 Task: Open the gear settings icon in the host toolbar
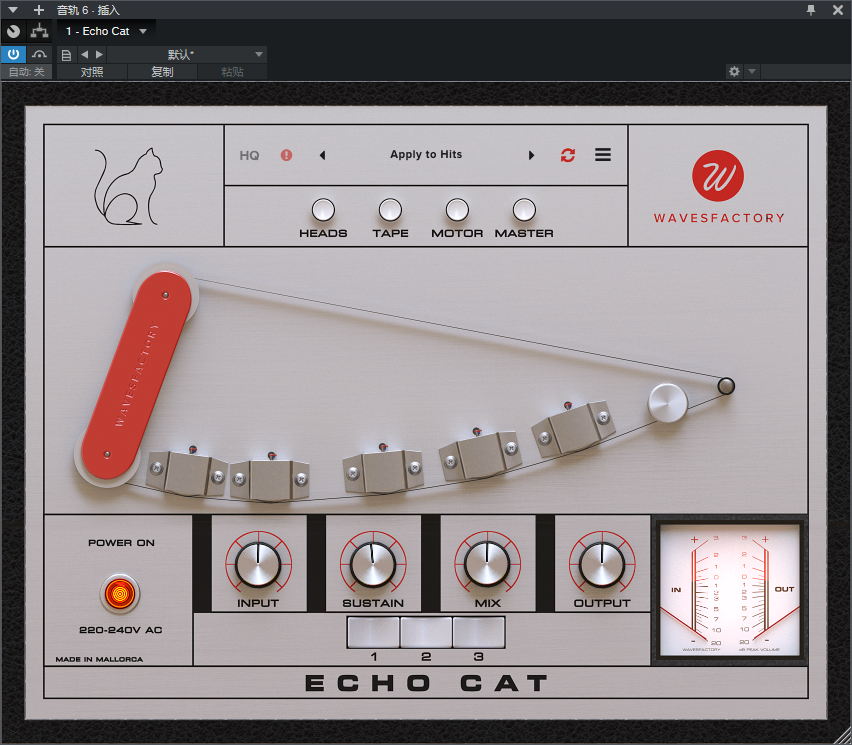click(x=734, y=71)
